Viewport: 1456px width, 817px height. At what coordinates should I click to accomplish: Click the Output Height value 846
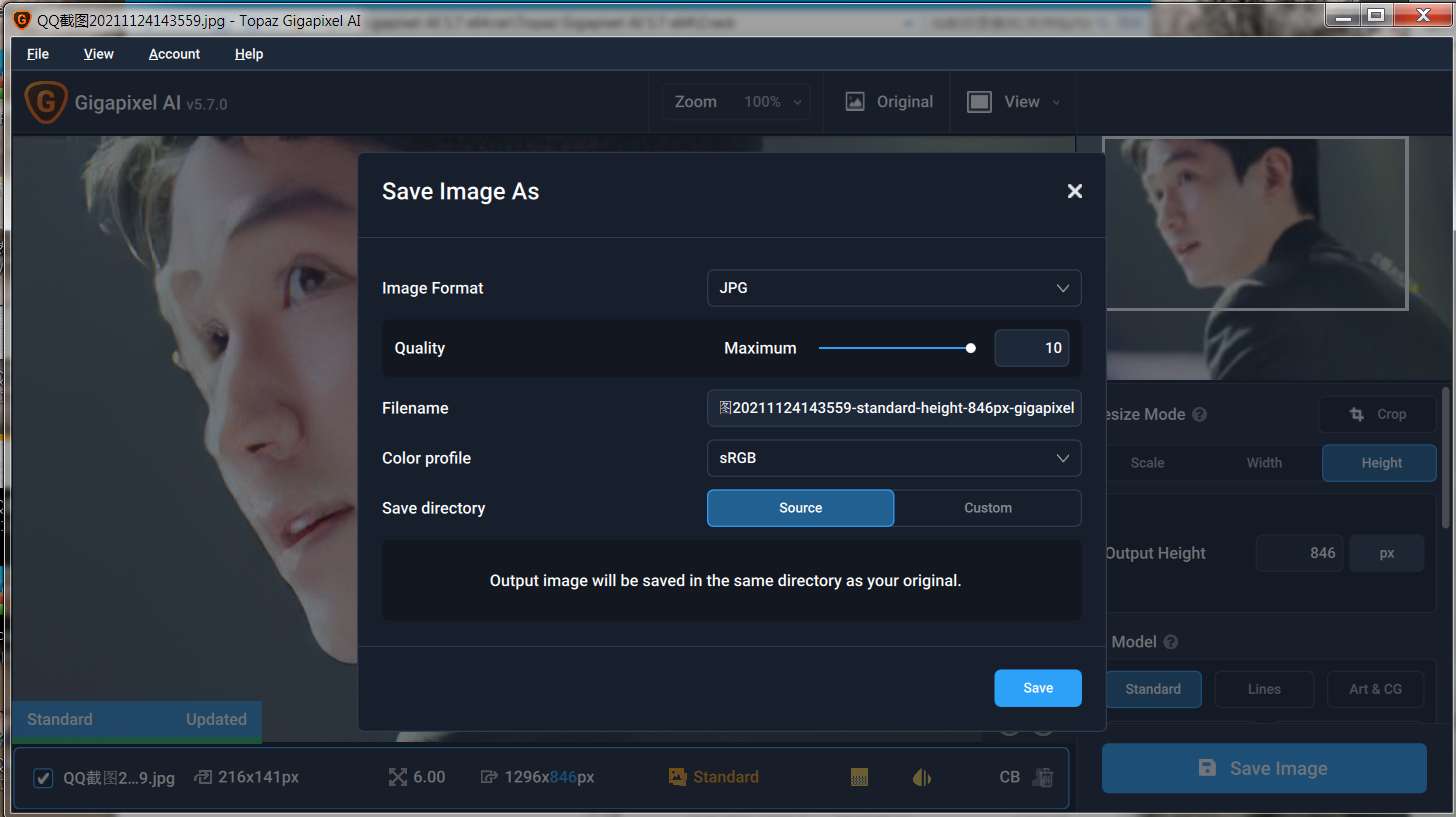[x=1301, y=553]
